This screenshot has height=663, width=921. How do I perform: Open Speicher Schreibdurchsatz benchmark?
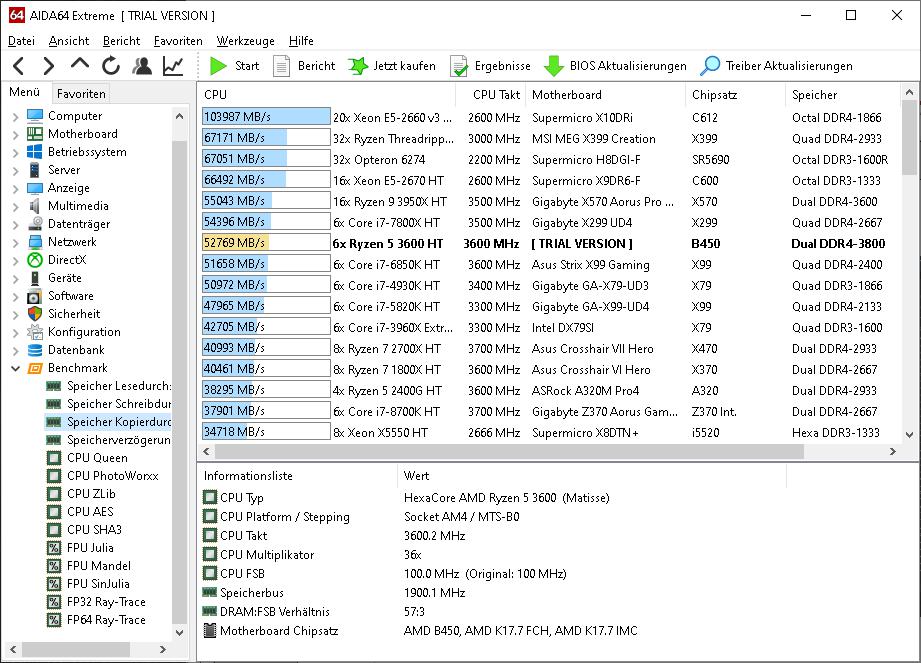pyautogui.click(x=109, y=404)
